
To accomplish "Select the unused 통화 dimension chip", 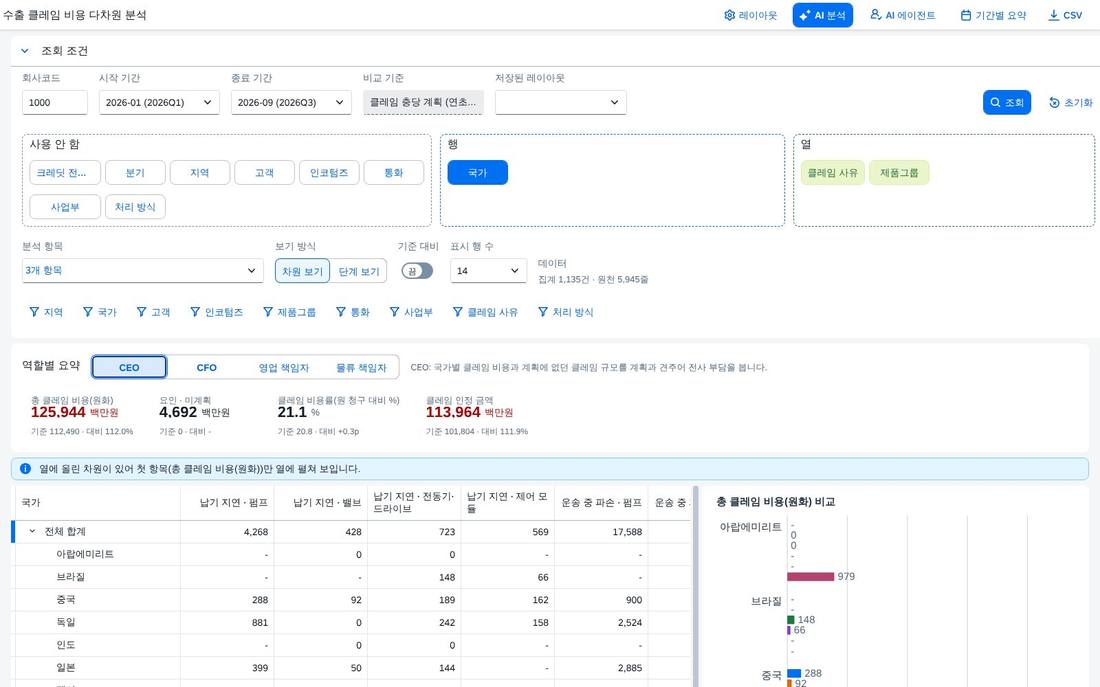I will pyautogui.click(x=394, y=173).
